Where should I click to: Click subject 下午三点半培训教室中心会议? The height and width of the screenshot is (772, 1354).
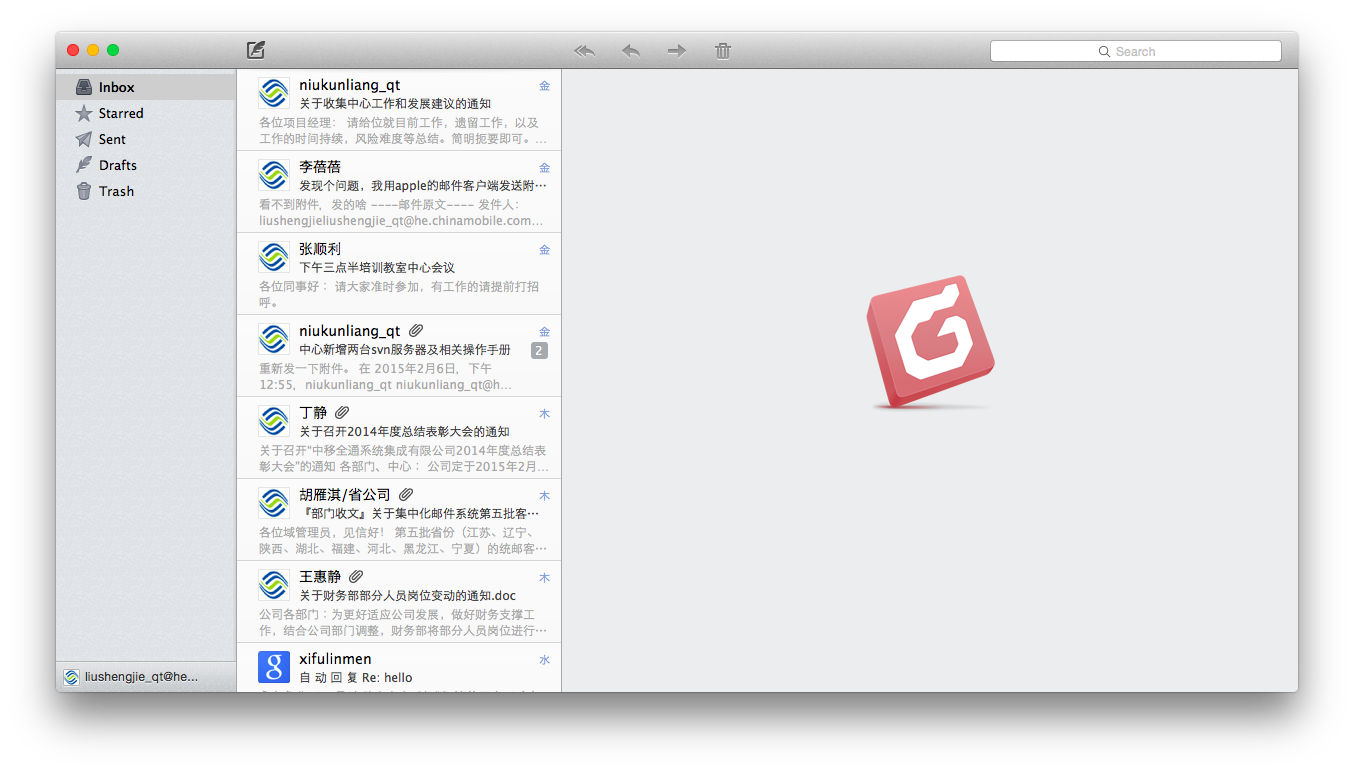point(377,268)
